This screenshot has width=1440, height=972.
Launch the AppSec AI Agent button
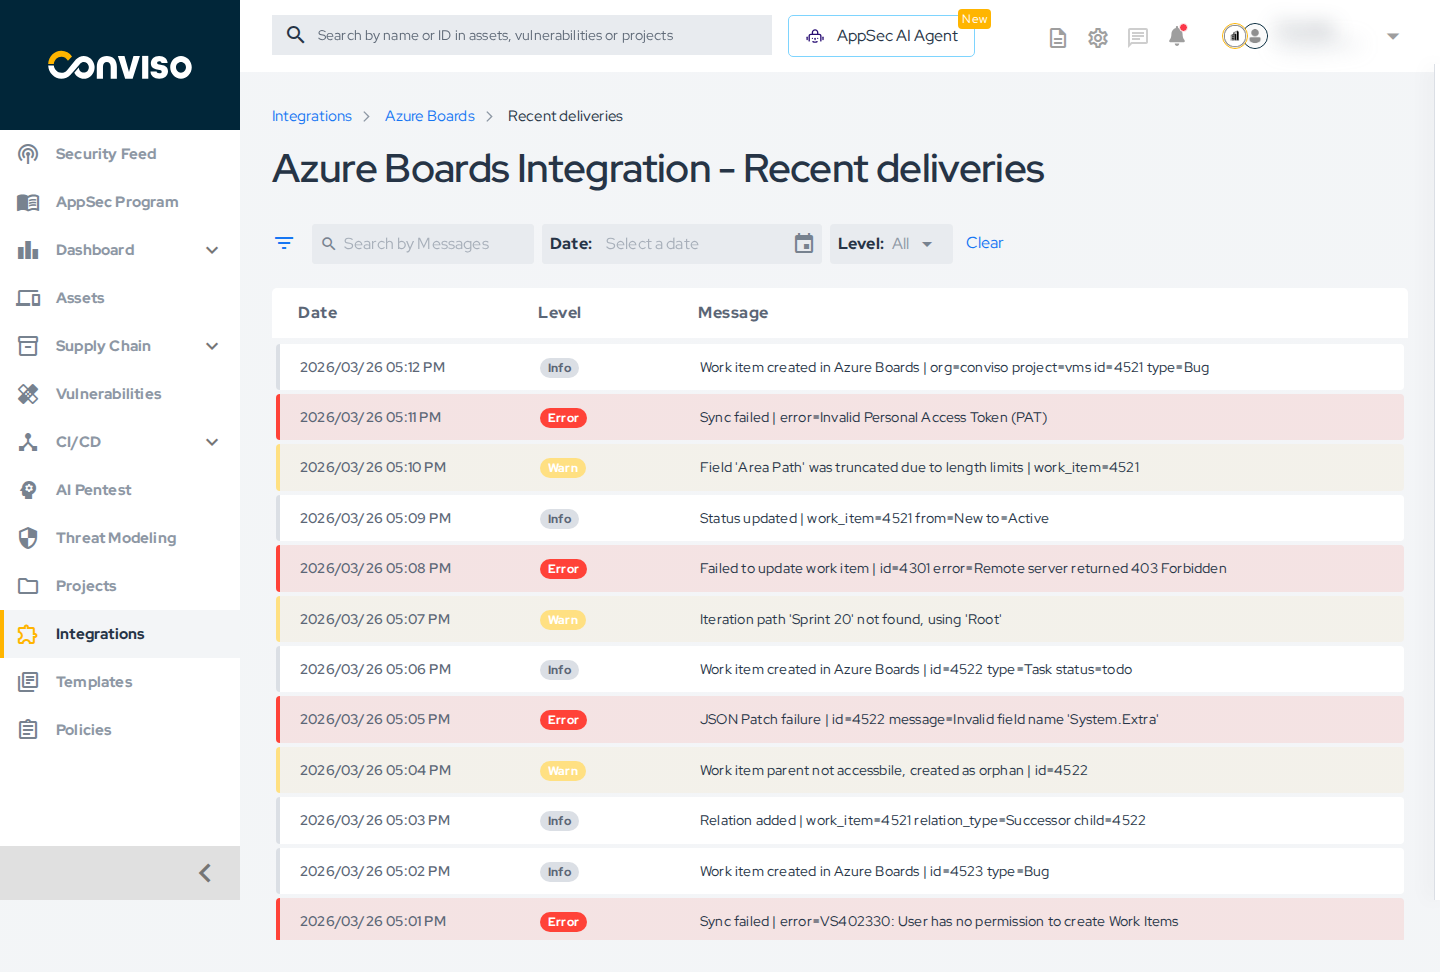coord(881,36)
